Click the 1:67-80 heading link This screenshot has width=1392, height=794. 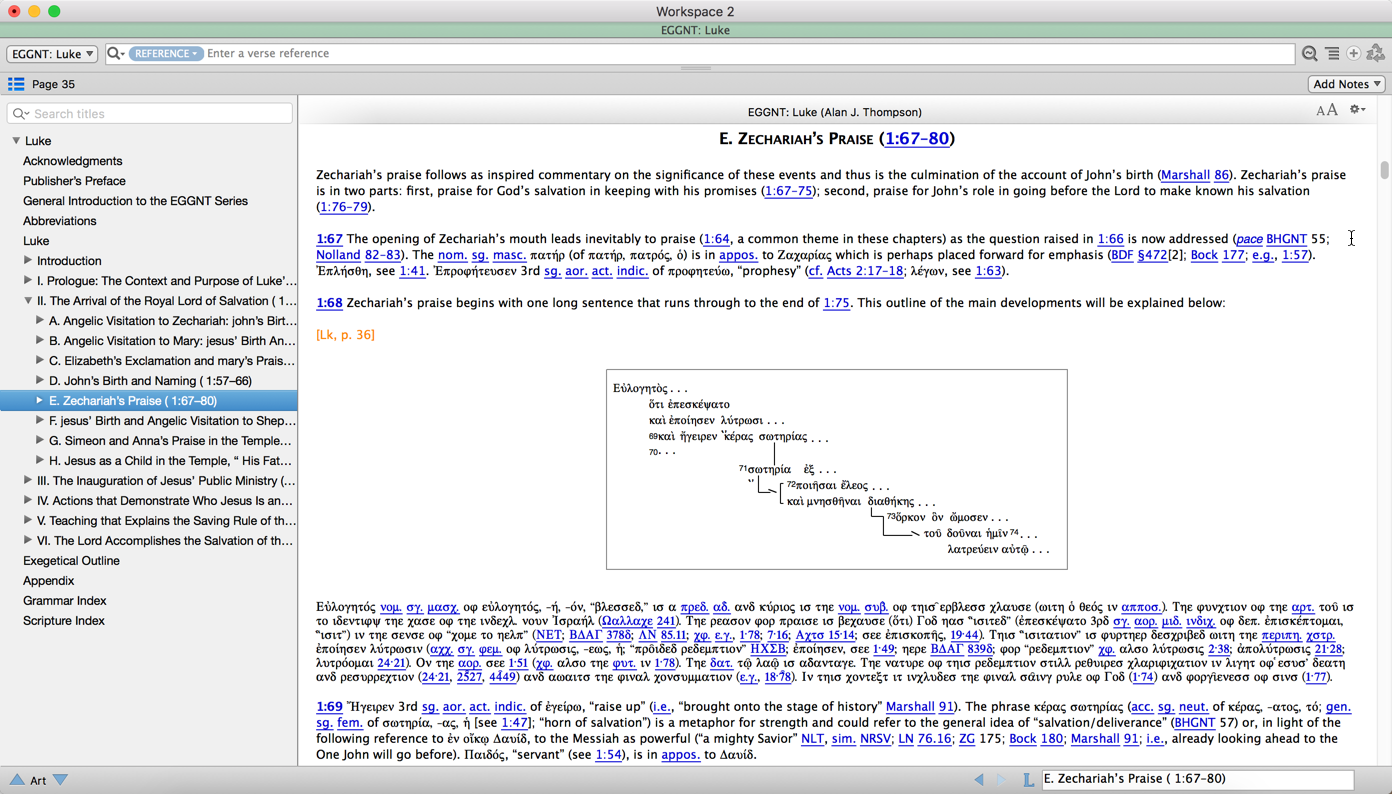click(917, 139)
